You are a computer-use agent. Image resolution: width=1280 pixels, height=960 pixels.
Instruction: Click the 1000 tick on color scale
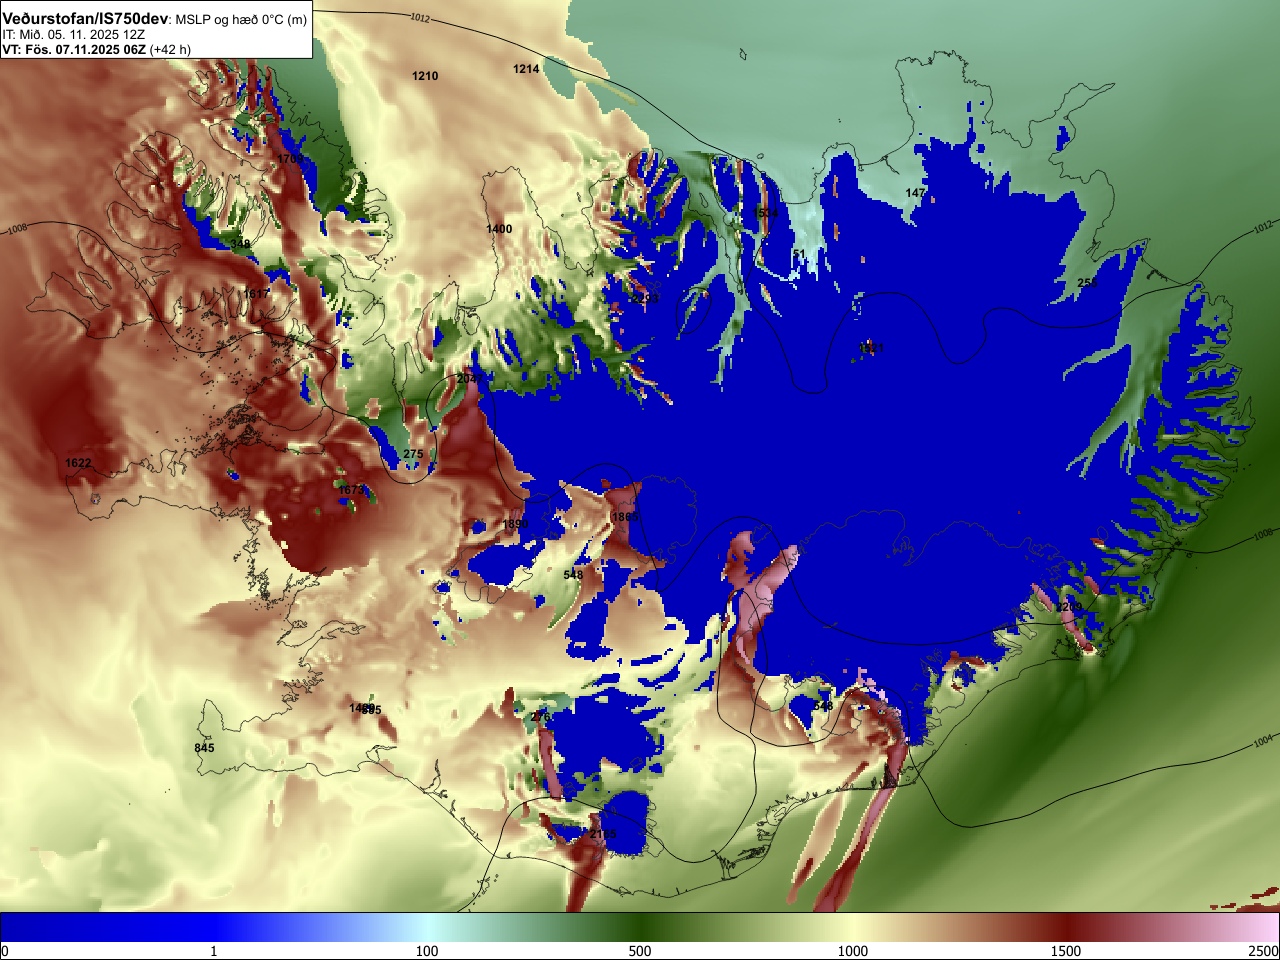coord(853,951)
